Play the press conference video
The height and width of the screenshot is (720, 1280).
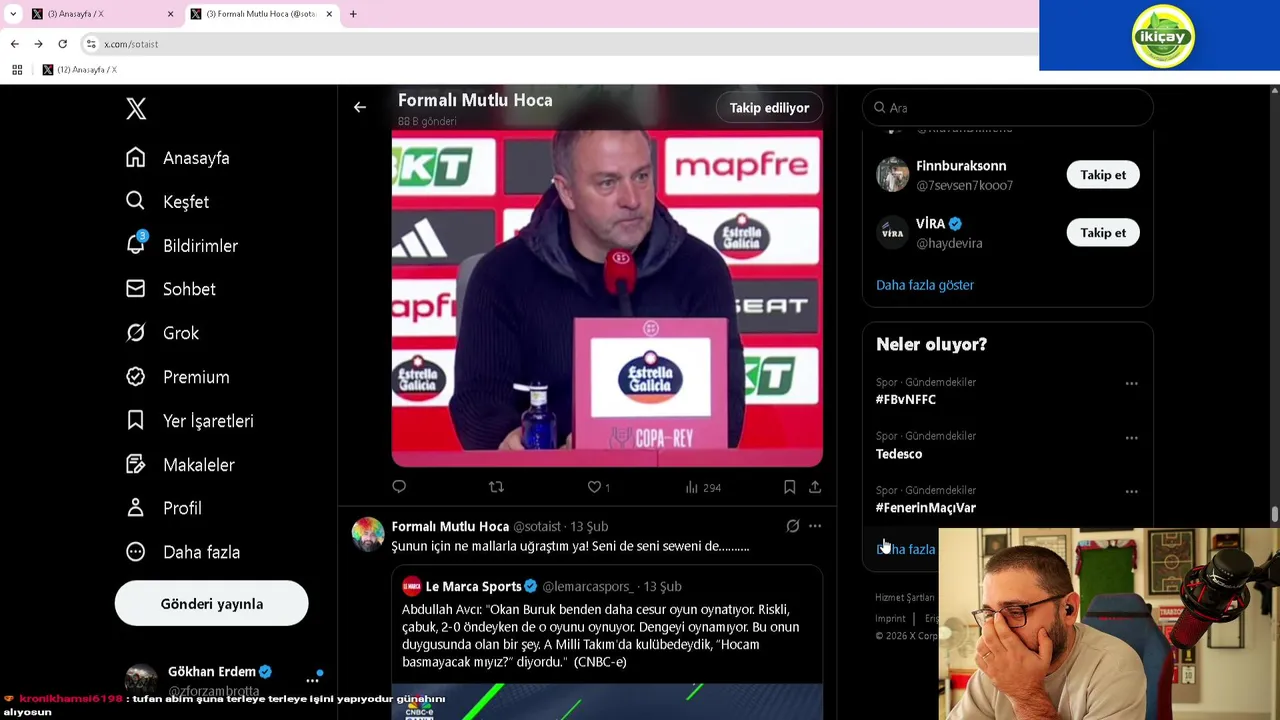[607, 298]
